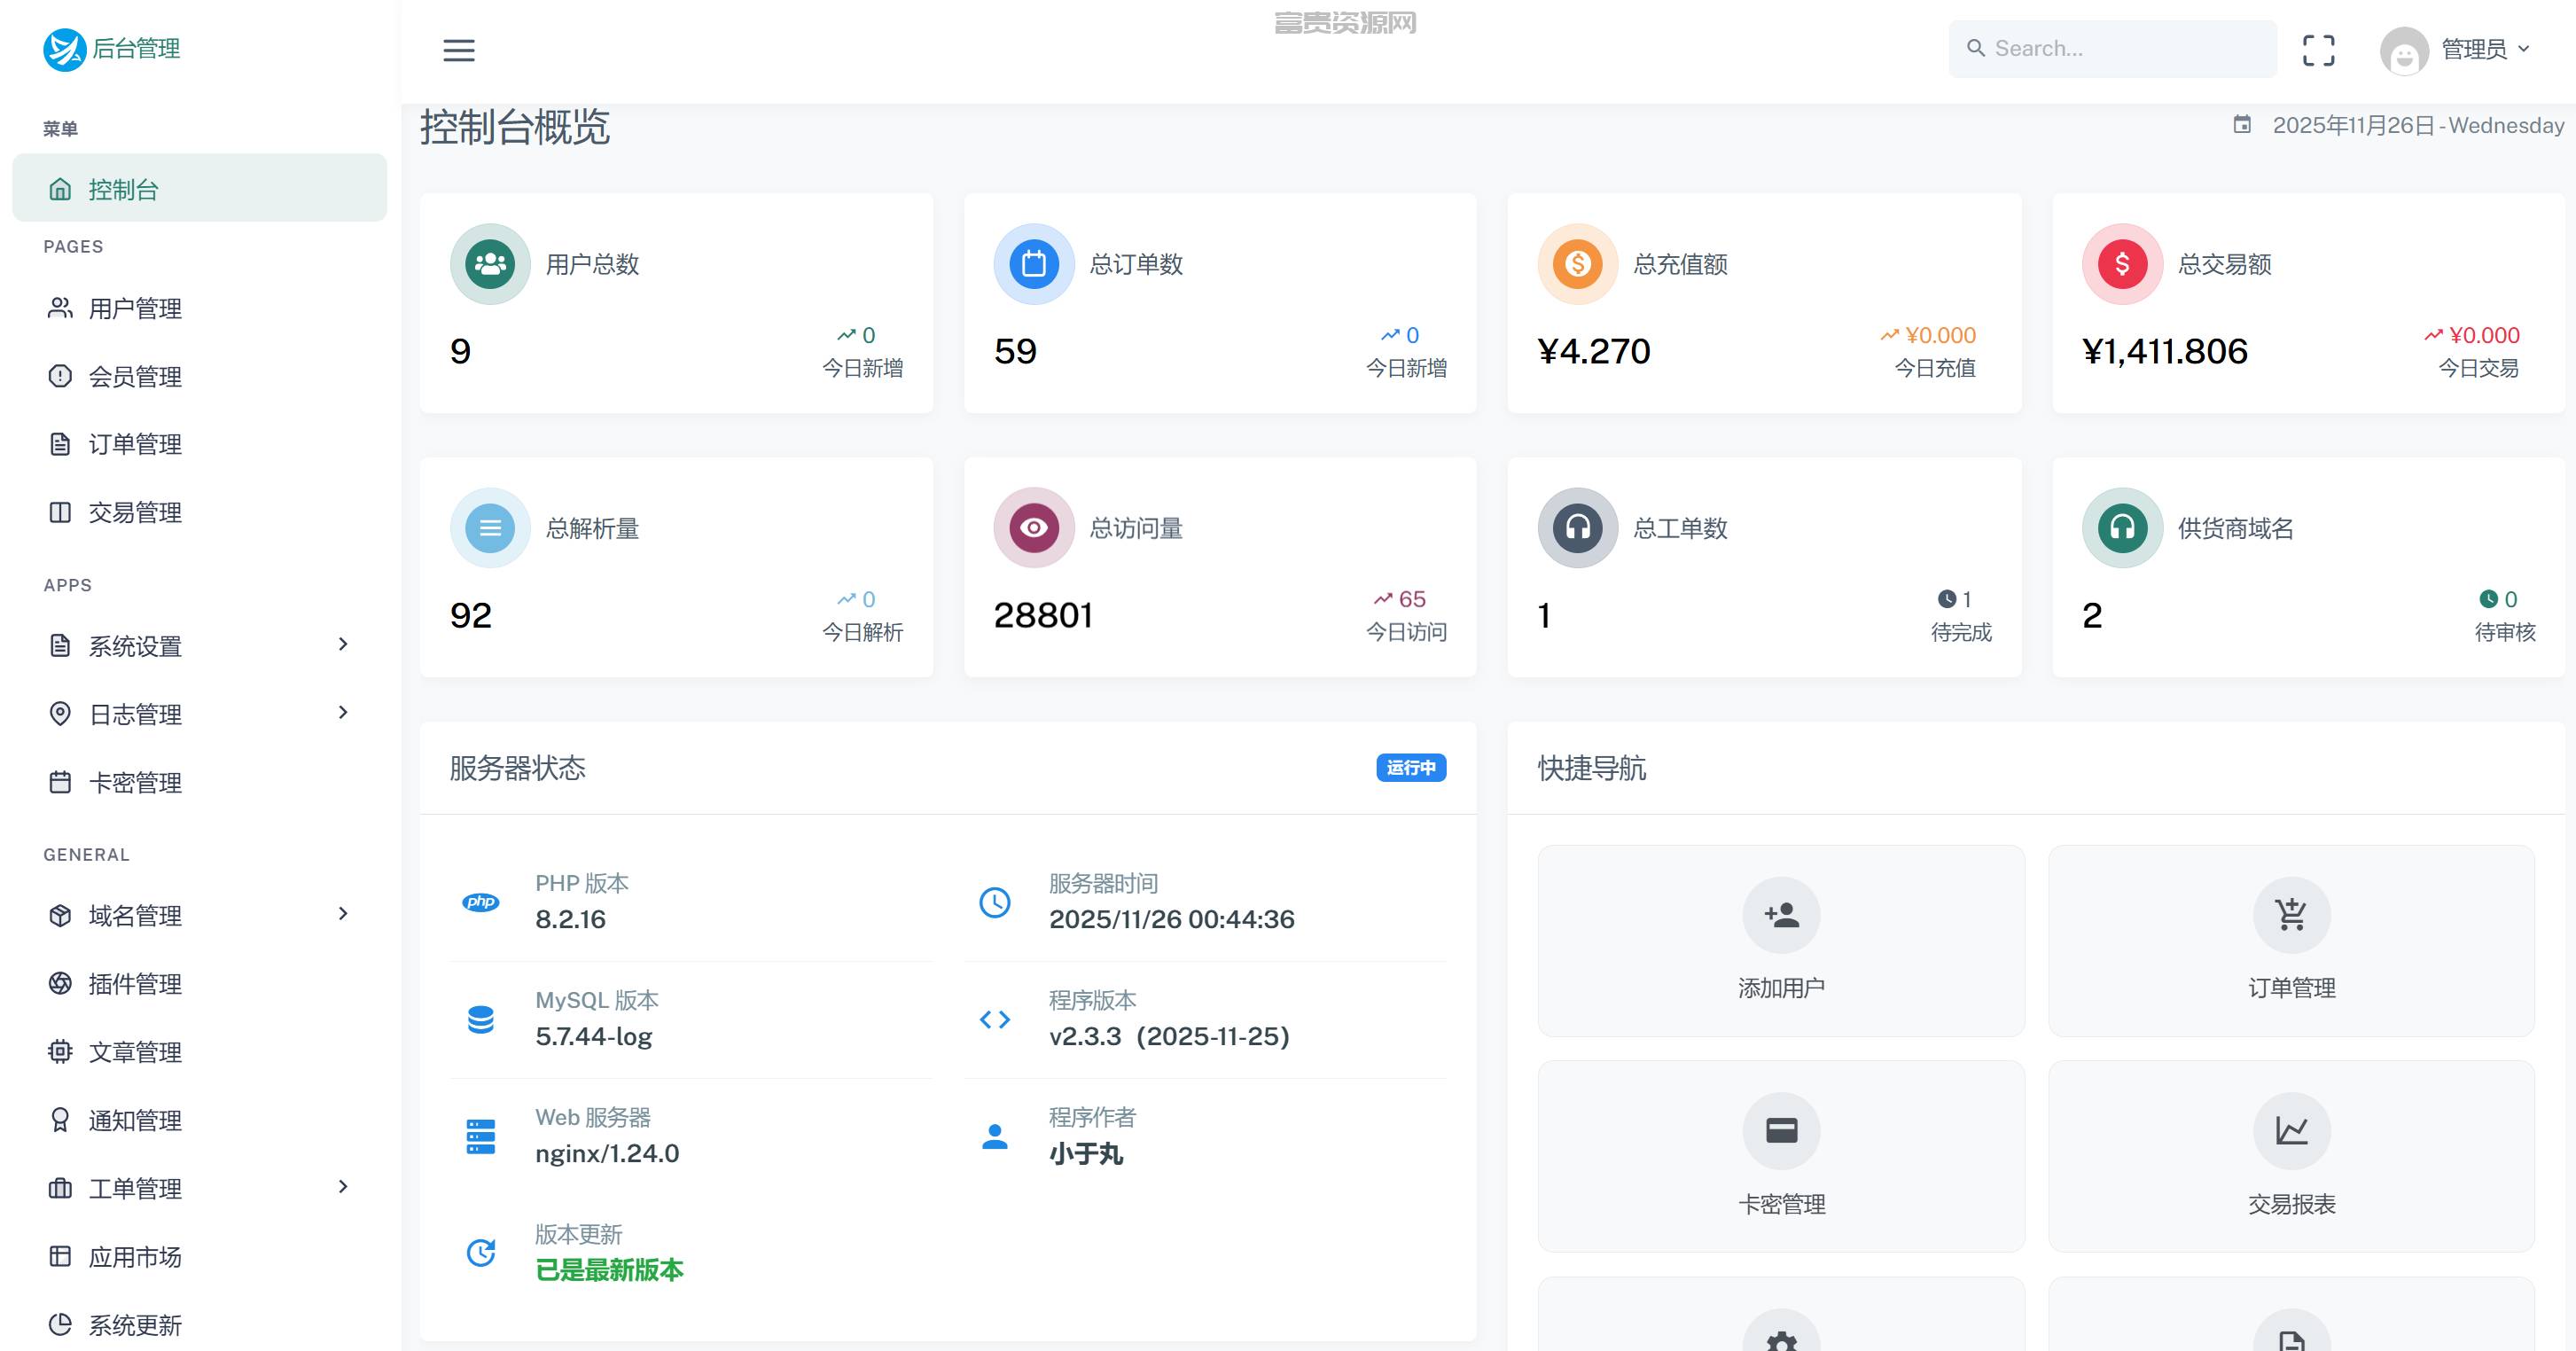The width and height of the screenshot is (2576, 1351).
Task: Click the 添加用户 shortcut icon
Action: click(x=1781, y=915)
